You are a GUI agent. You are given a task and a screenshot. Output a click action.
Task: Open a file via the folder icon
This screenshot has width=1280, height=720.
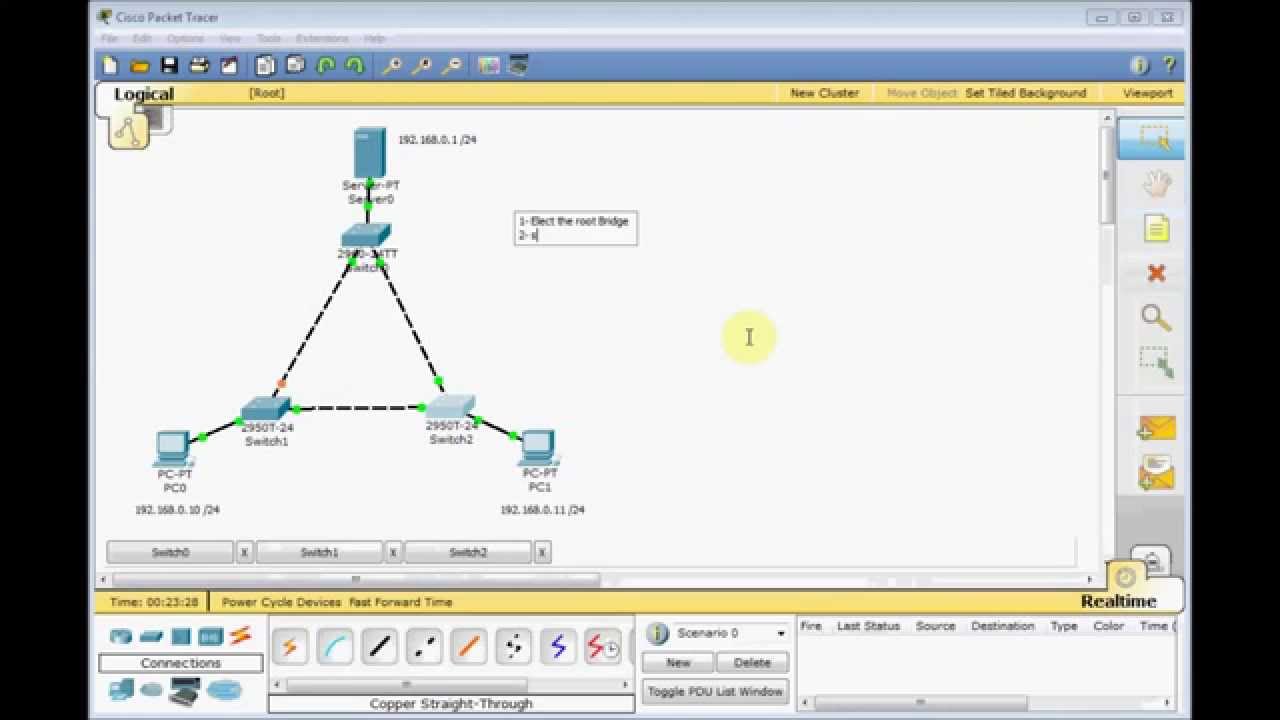pyautogui.click(x=140, y=66)
